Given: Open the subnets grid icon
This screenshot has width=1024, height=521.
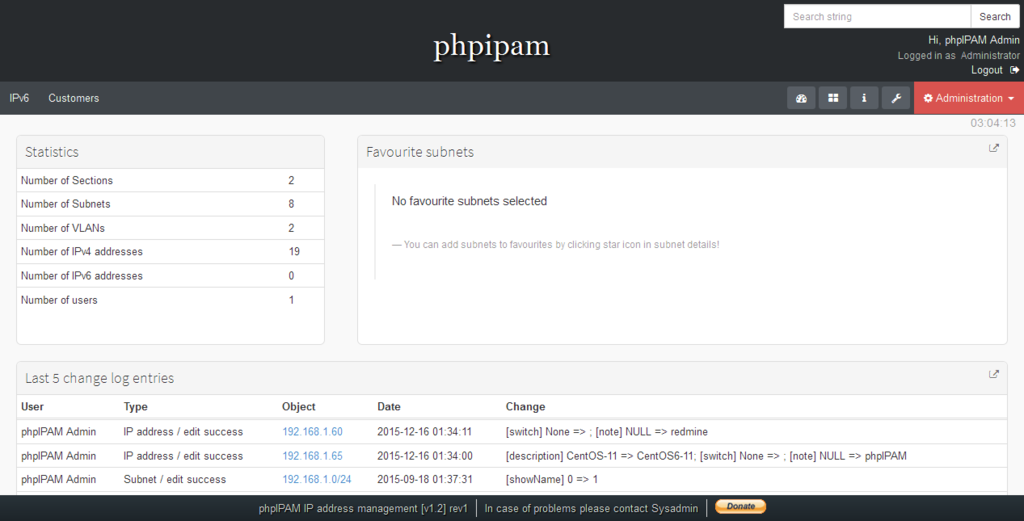Looking at the screenshot, I should point(833,98).
